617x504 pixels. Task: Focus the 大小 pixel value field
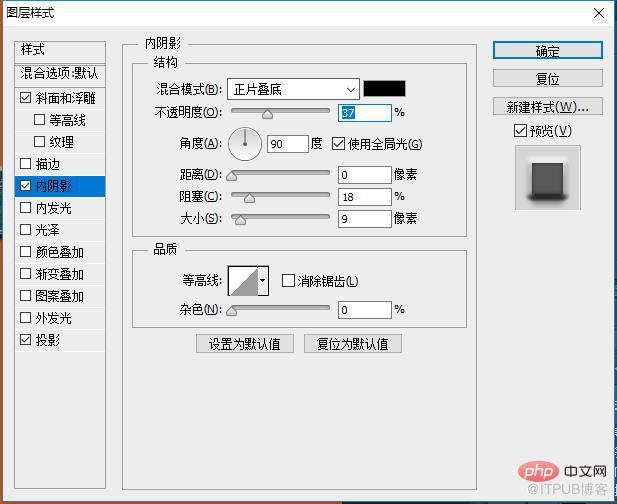click(365, 219)
